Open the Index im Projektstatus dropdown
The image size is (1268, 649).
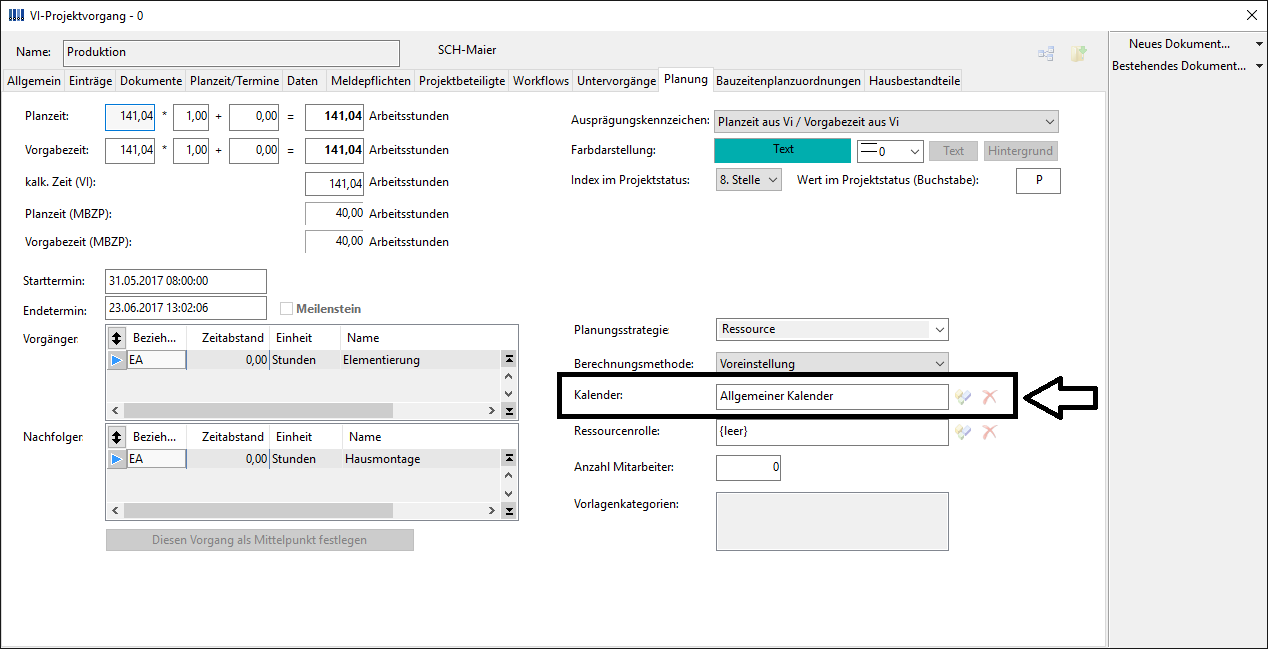pyautogui.click(x=771, y=181)
